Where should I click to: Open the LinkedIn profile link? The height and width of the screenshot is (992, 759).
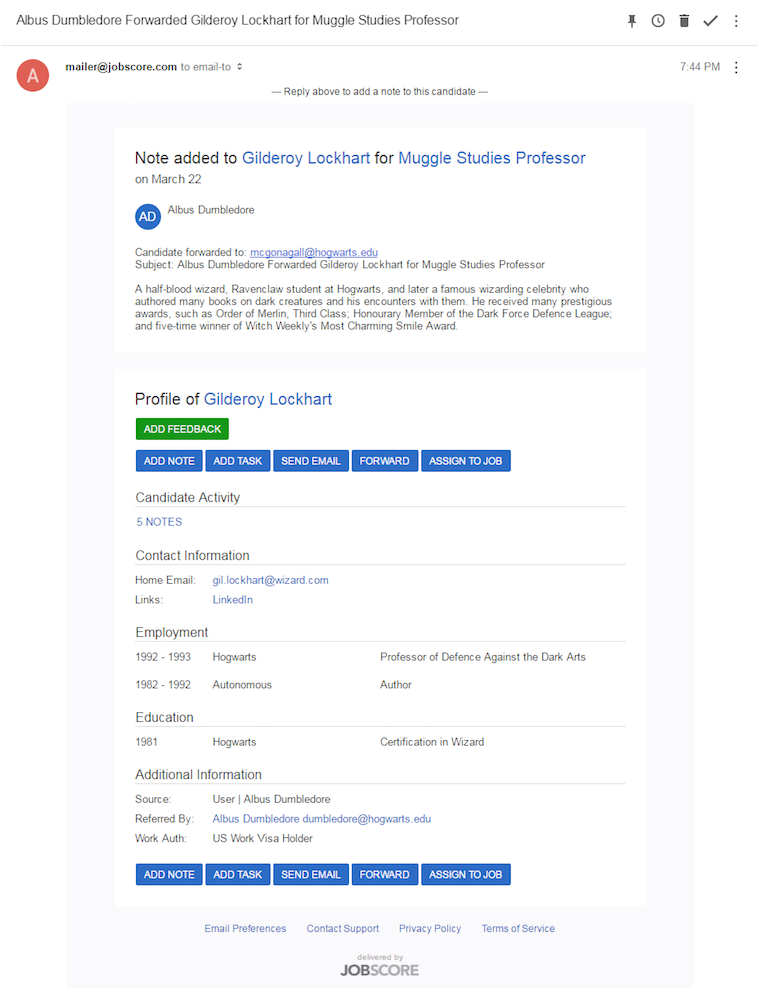coord(232,600)
